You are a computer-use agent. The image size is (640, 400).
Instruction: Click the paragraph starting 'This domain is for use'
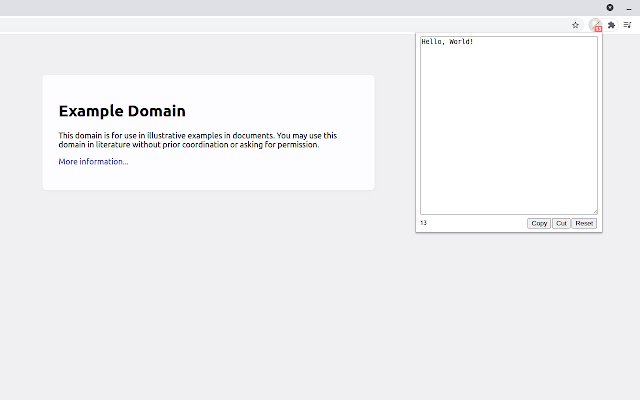coord(198,140)
